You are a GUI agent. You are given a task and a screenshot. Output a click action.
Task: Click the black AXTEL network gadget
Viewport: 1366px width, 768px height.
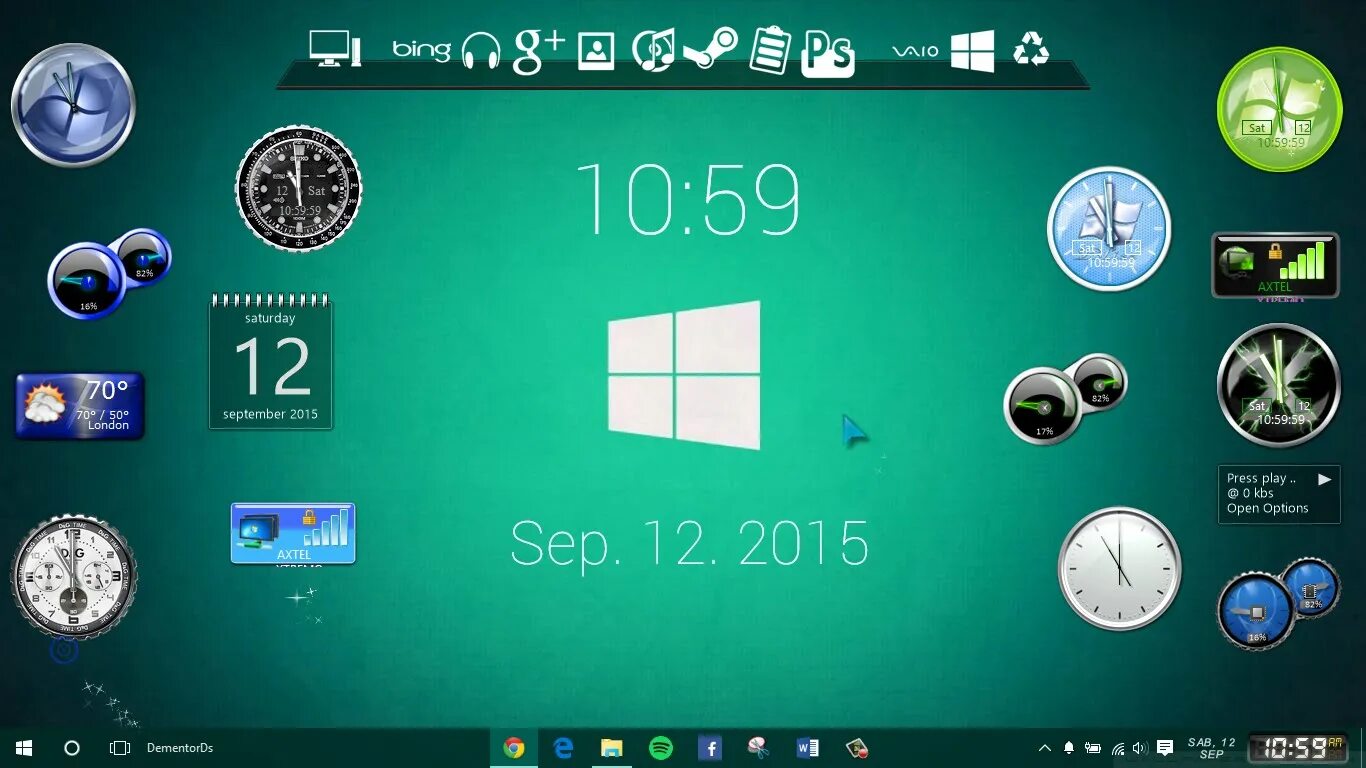pos(1275,265)
